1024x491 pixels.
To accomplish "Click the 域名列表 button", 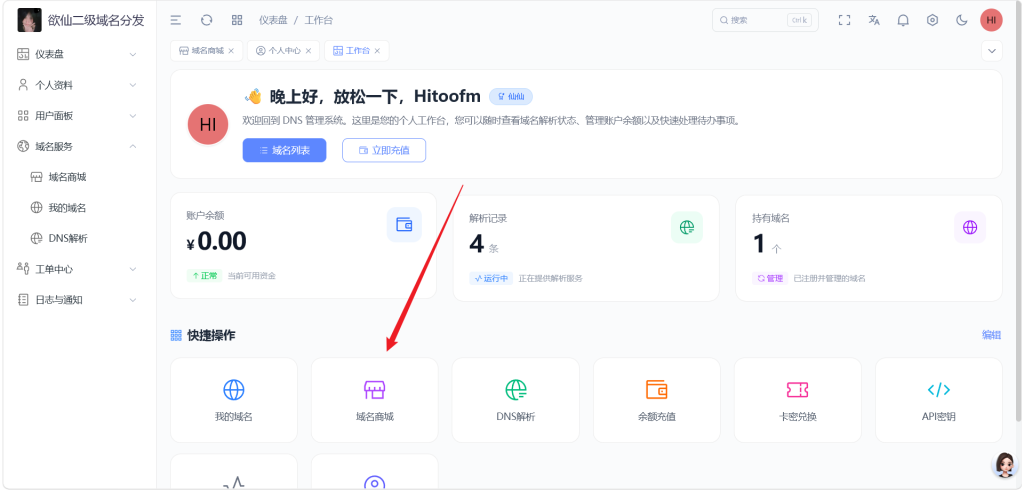I will [284, 150].
